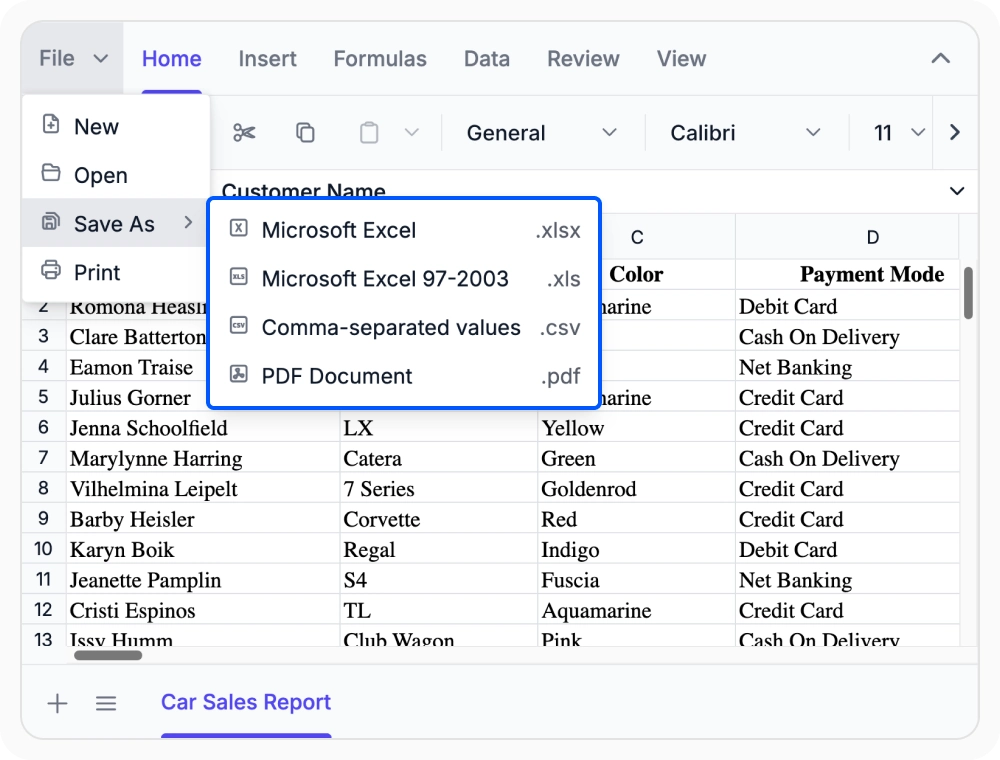Add a new sheet with the plus icon

coord(57,703)
